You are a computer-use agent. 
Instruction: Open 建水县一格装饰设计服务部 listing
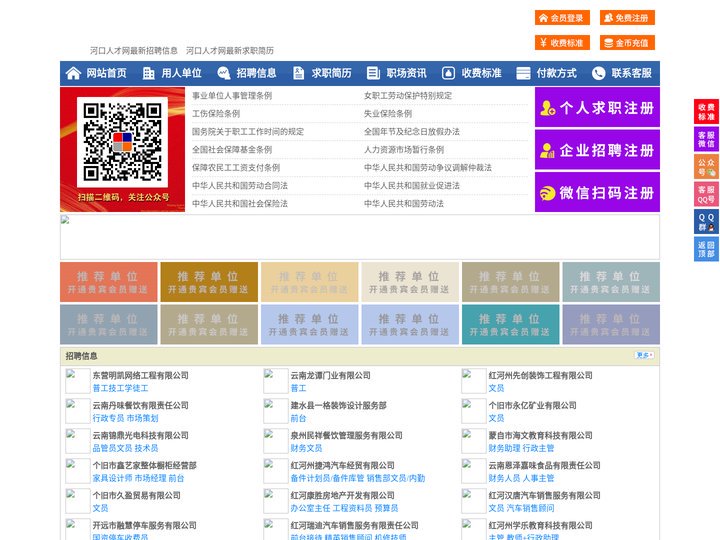pos(338,405)
